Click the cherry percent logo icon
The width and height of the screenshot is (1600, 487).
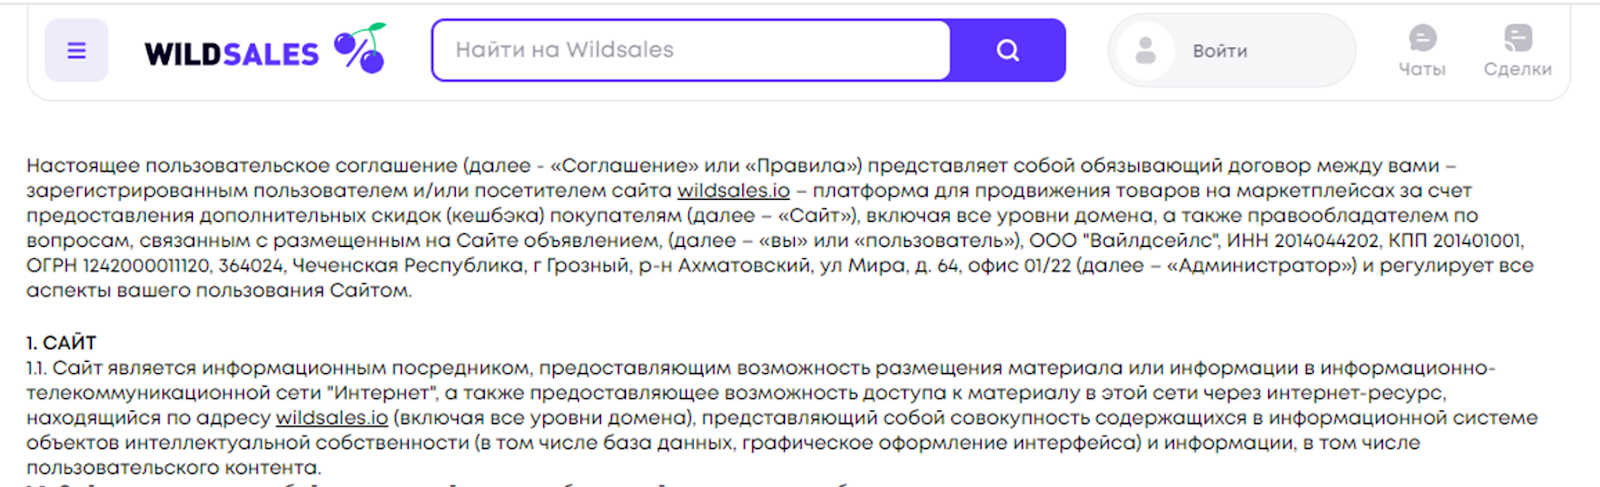[x=360, y=48]
